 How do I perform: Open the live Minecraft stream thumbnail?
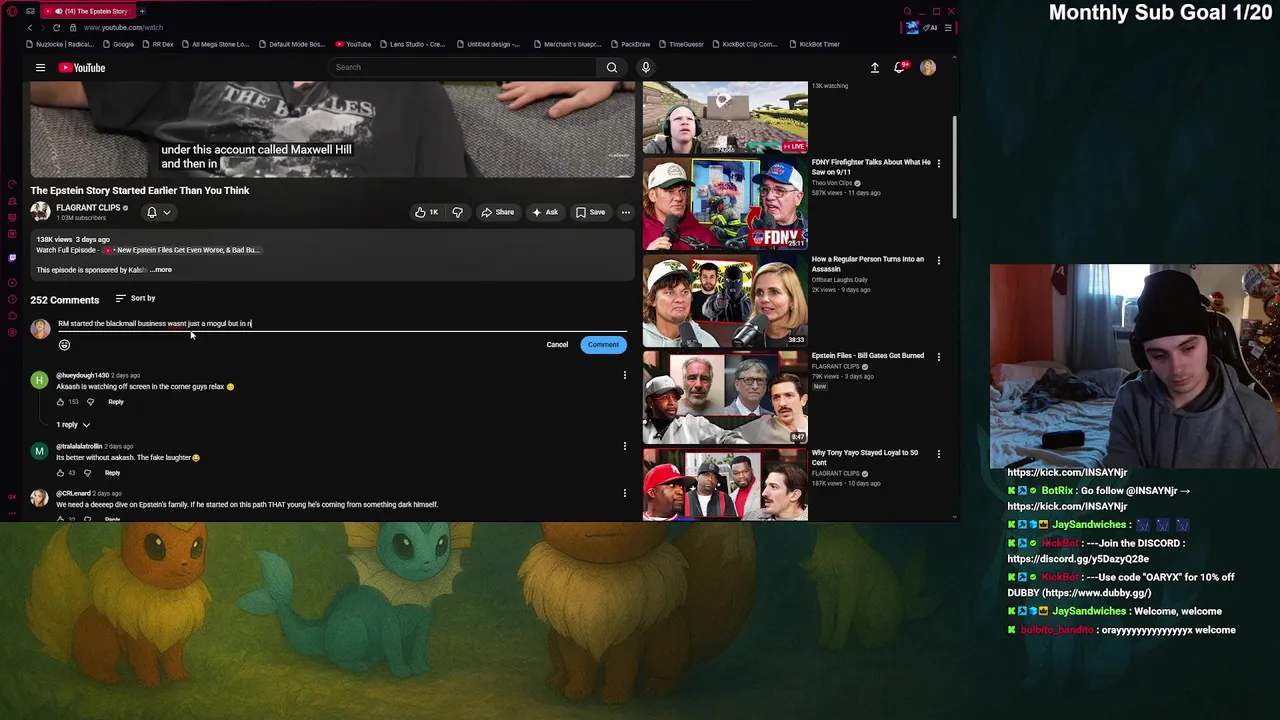(x=725, y=116)
